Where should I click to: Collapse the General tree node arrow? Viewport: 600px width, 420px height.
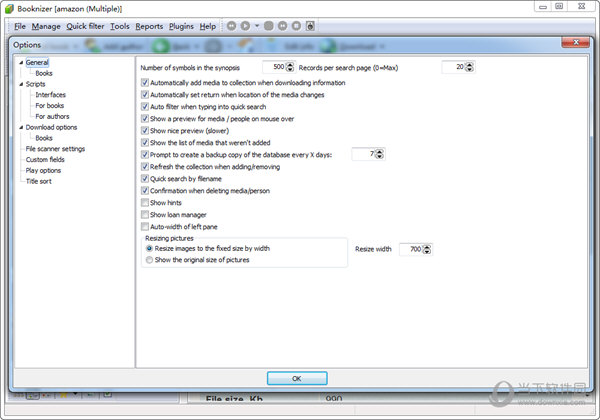pyautogui.click(x=21, y=62)
